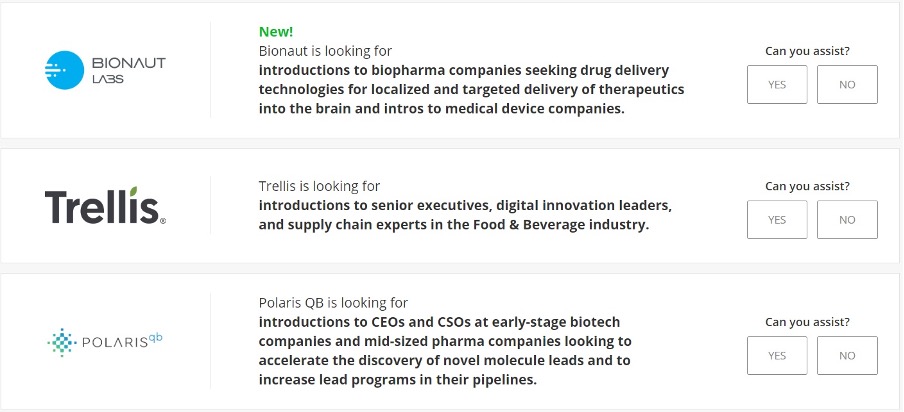Click "Trellis is looking for" heading
The width and height of the screenshot is (904, 412).
319,186
